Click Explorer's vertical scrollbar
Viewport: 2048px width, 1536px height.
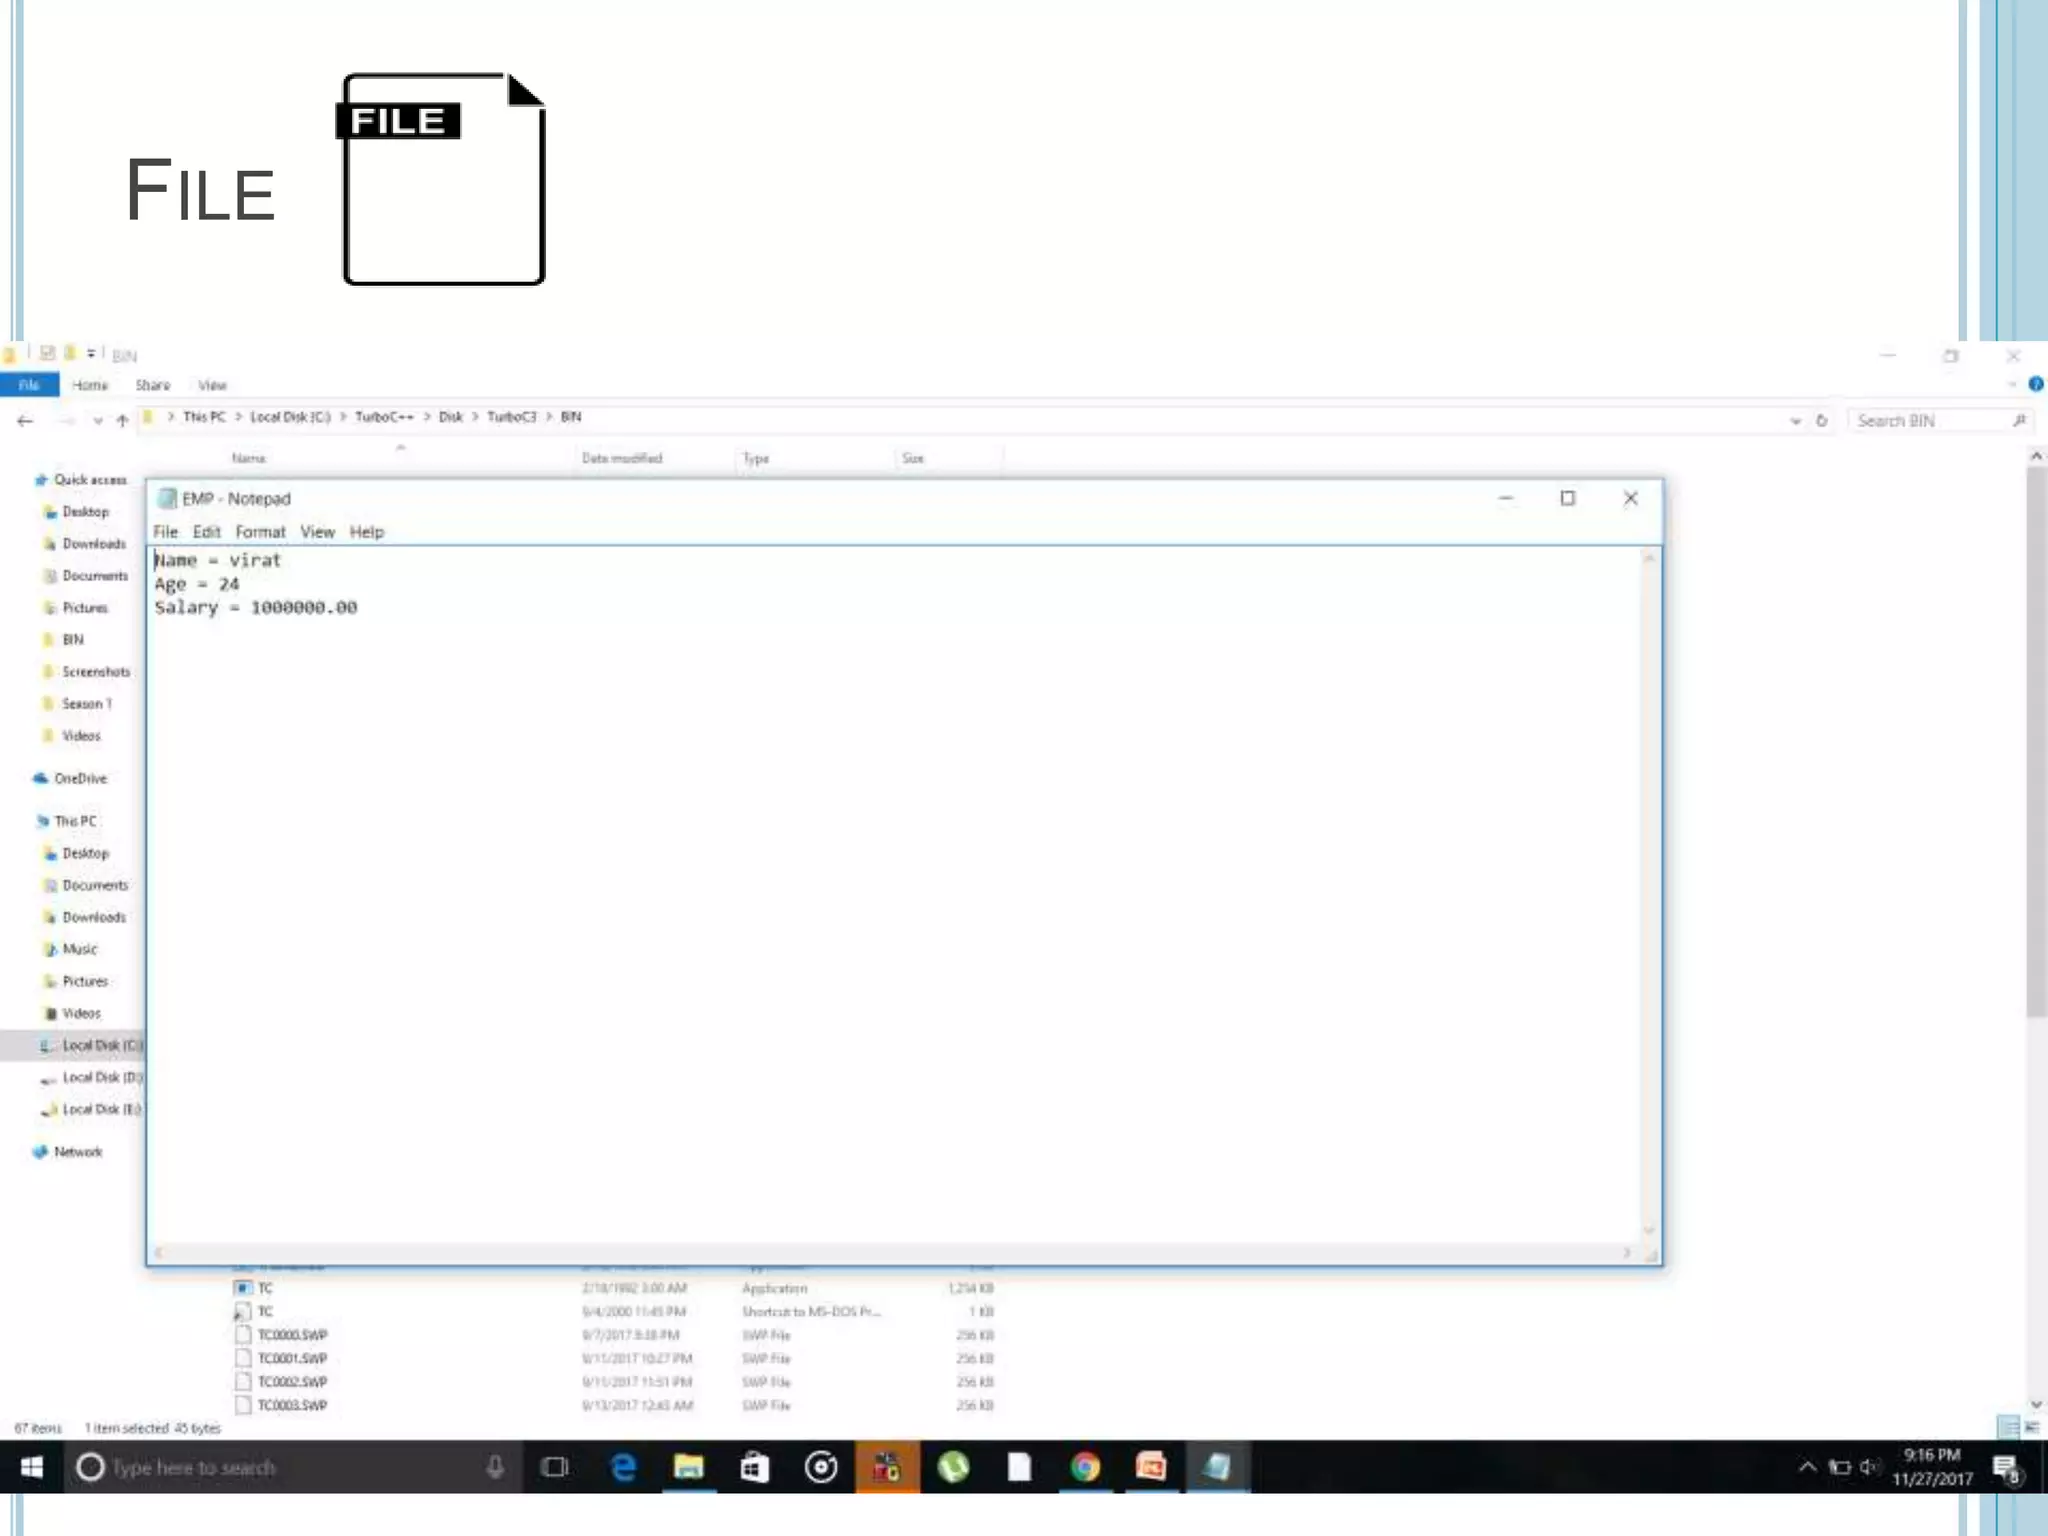[x=2036, y=740]
